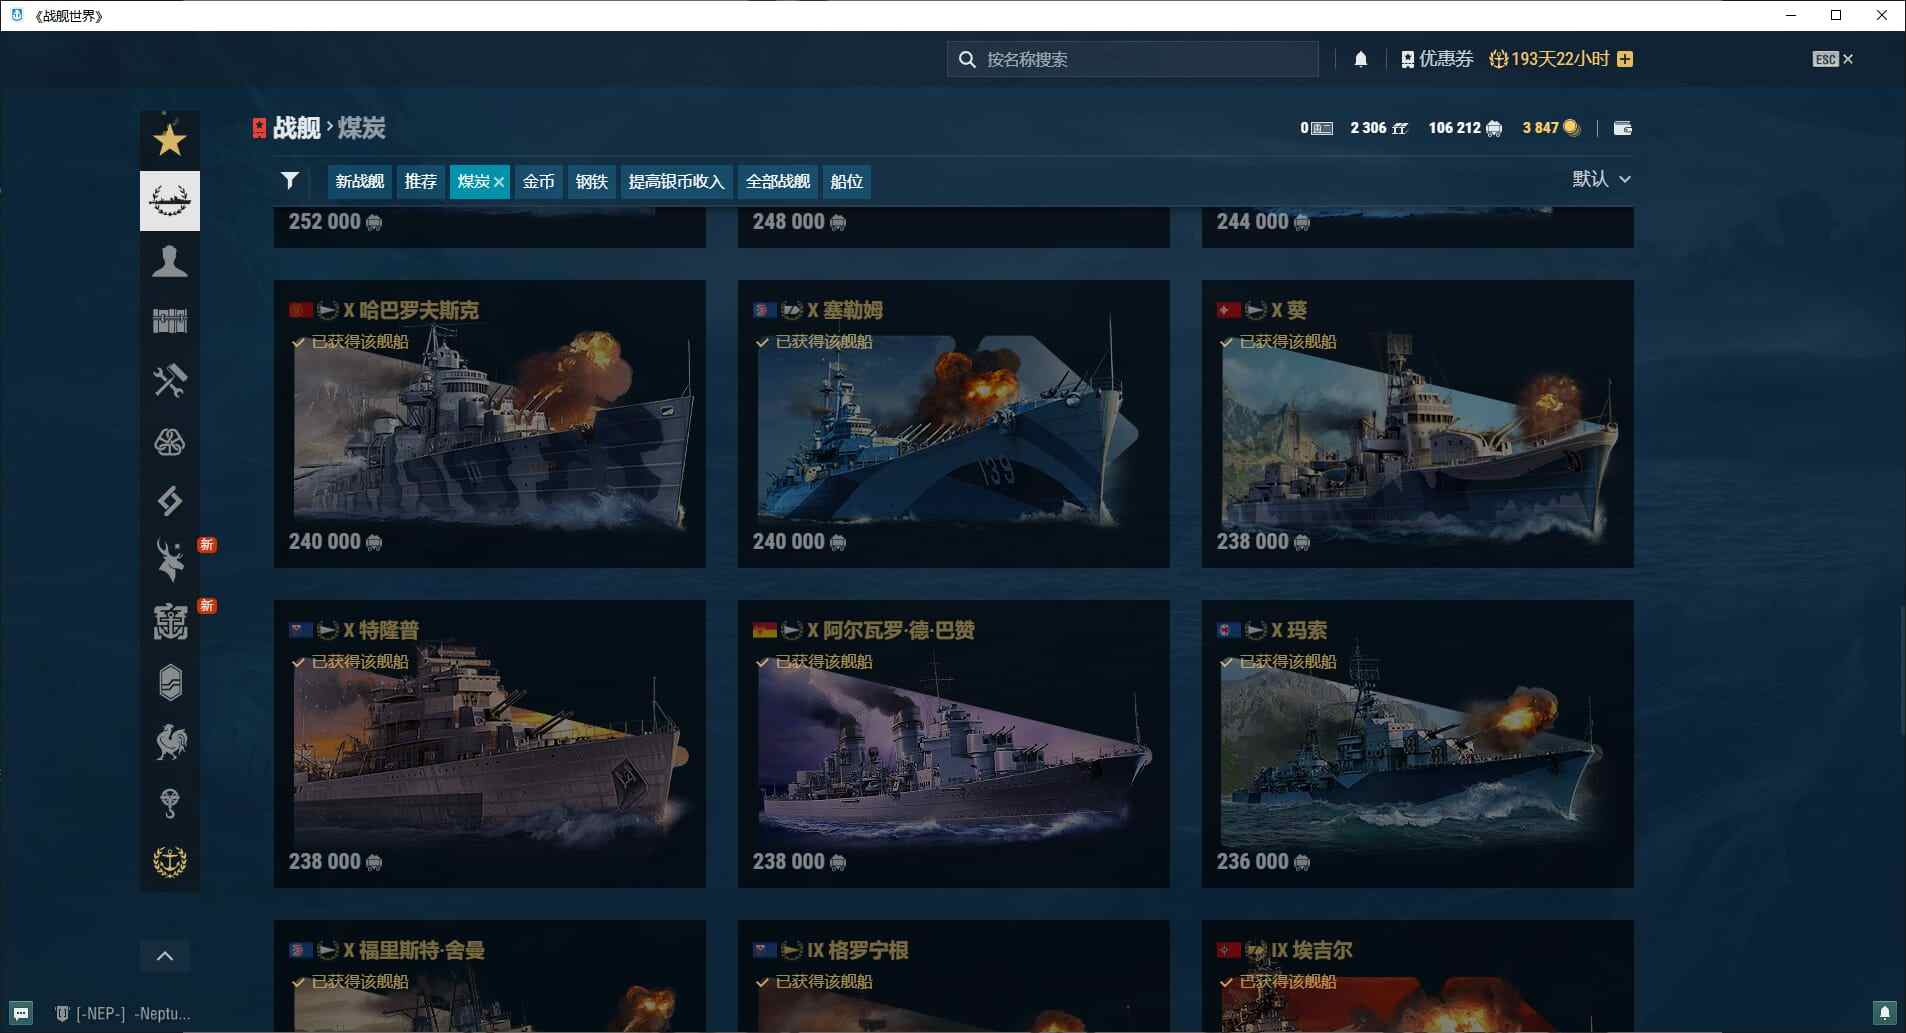
Task: Enable the 金币 filter
Action: tap(538, 181)
